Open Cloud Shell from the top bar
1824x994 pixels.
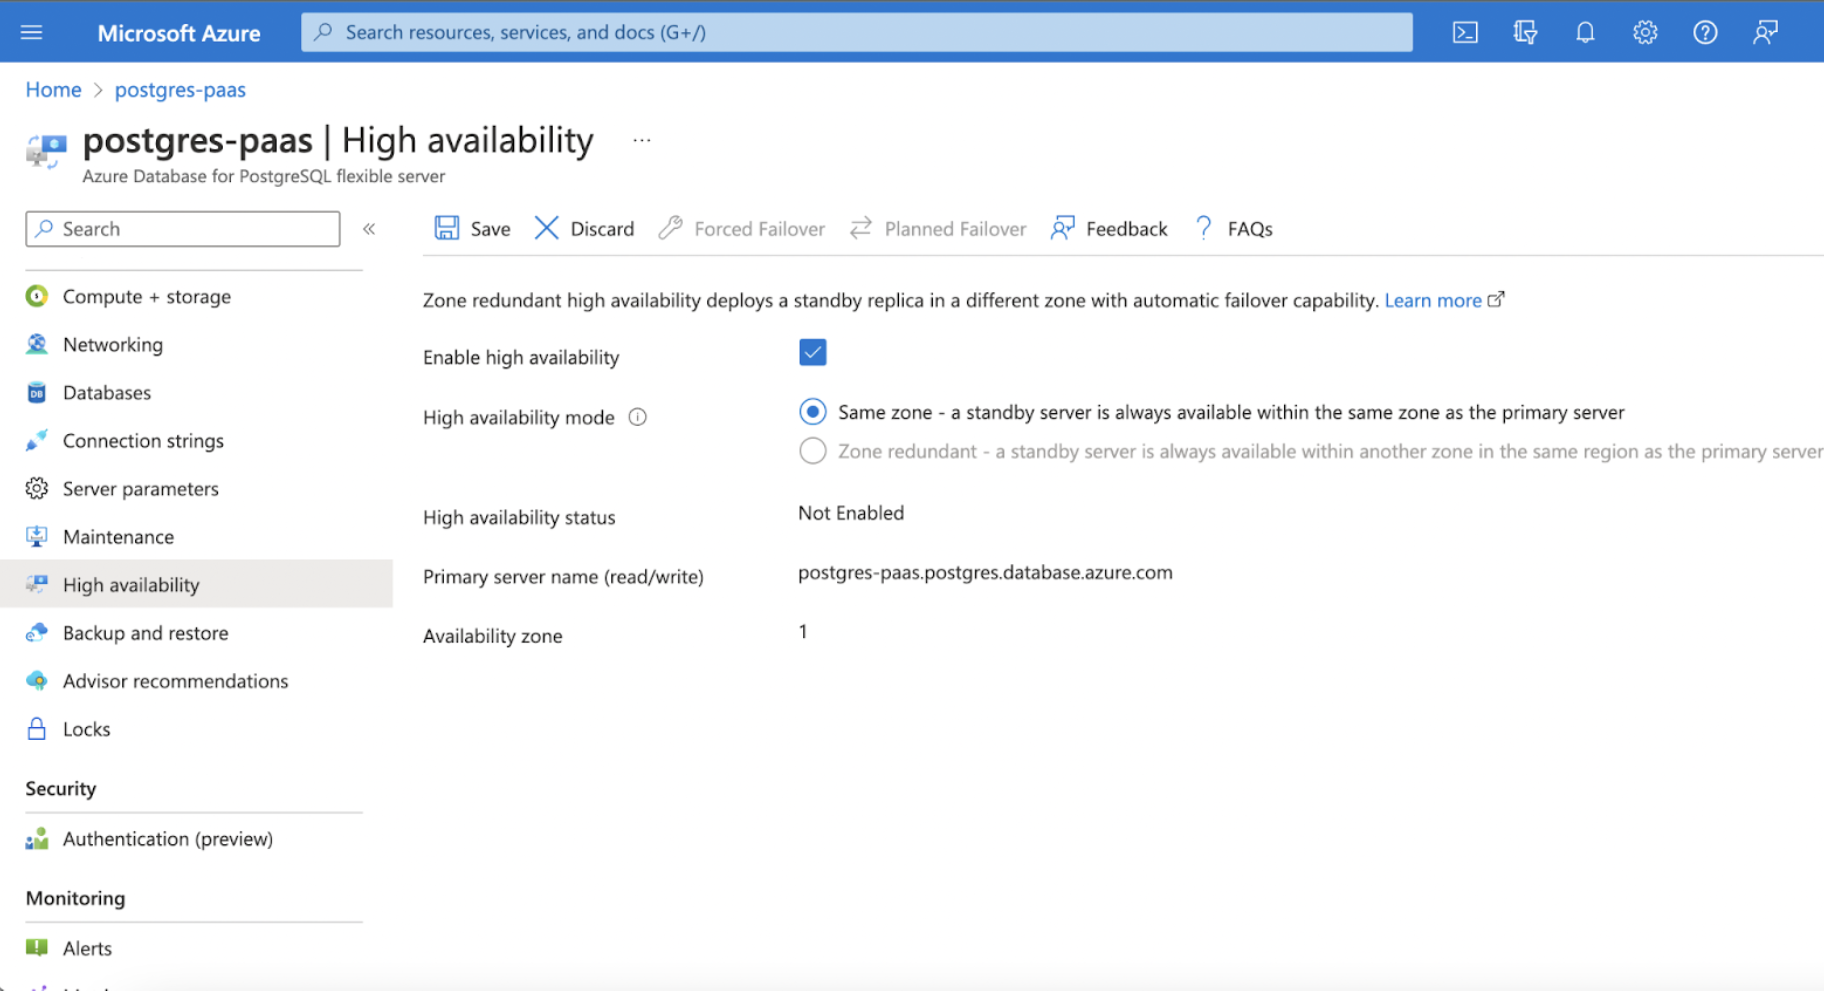click(1465, 32)
